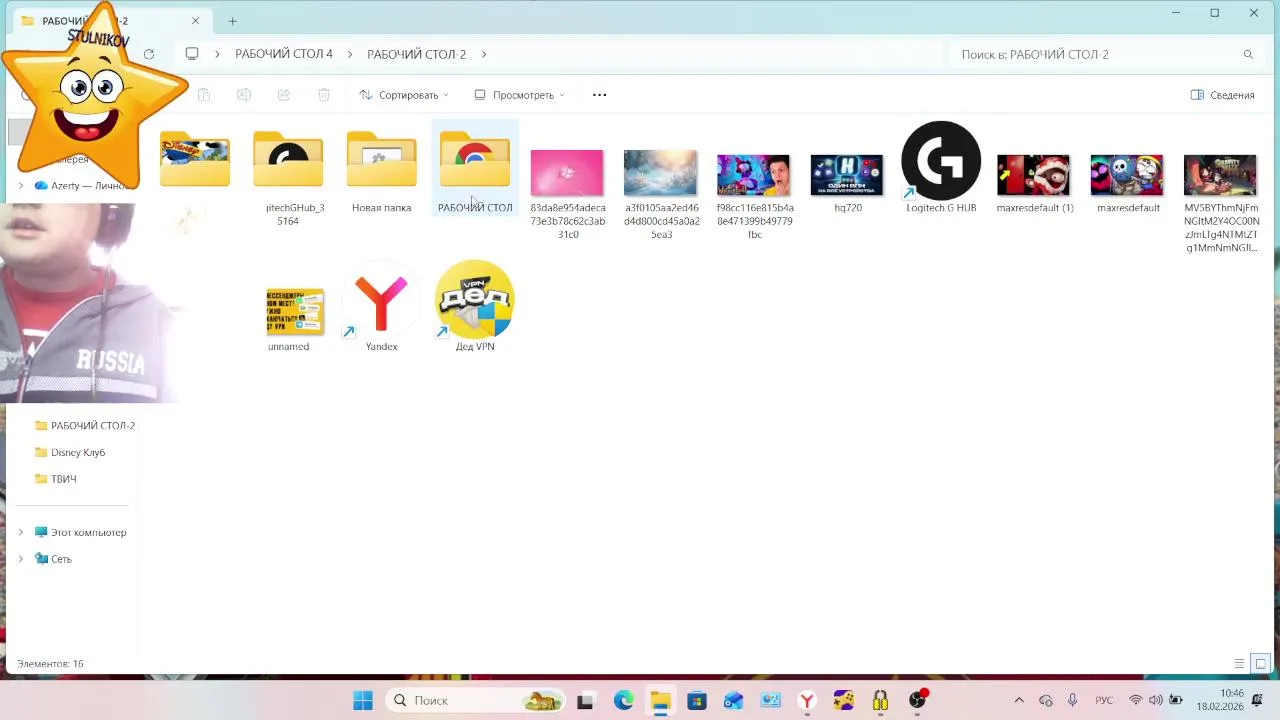
Task: Switch to details list view in status bar
Action: pos(1239,664)
